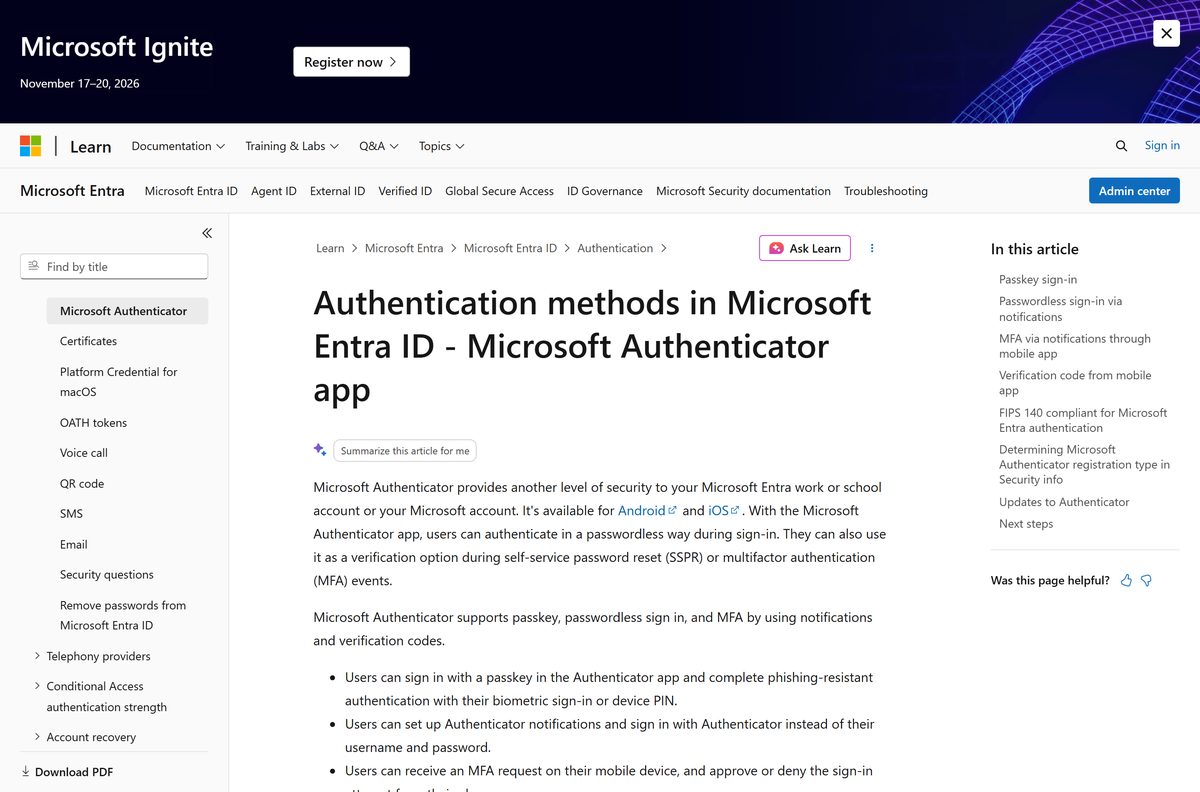Collapse the table of contents sidebar
The image size is (1200, 792).
tap(207, 233)
